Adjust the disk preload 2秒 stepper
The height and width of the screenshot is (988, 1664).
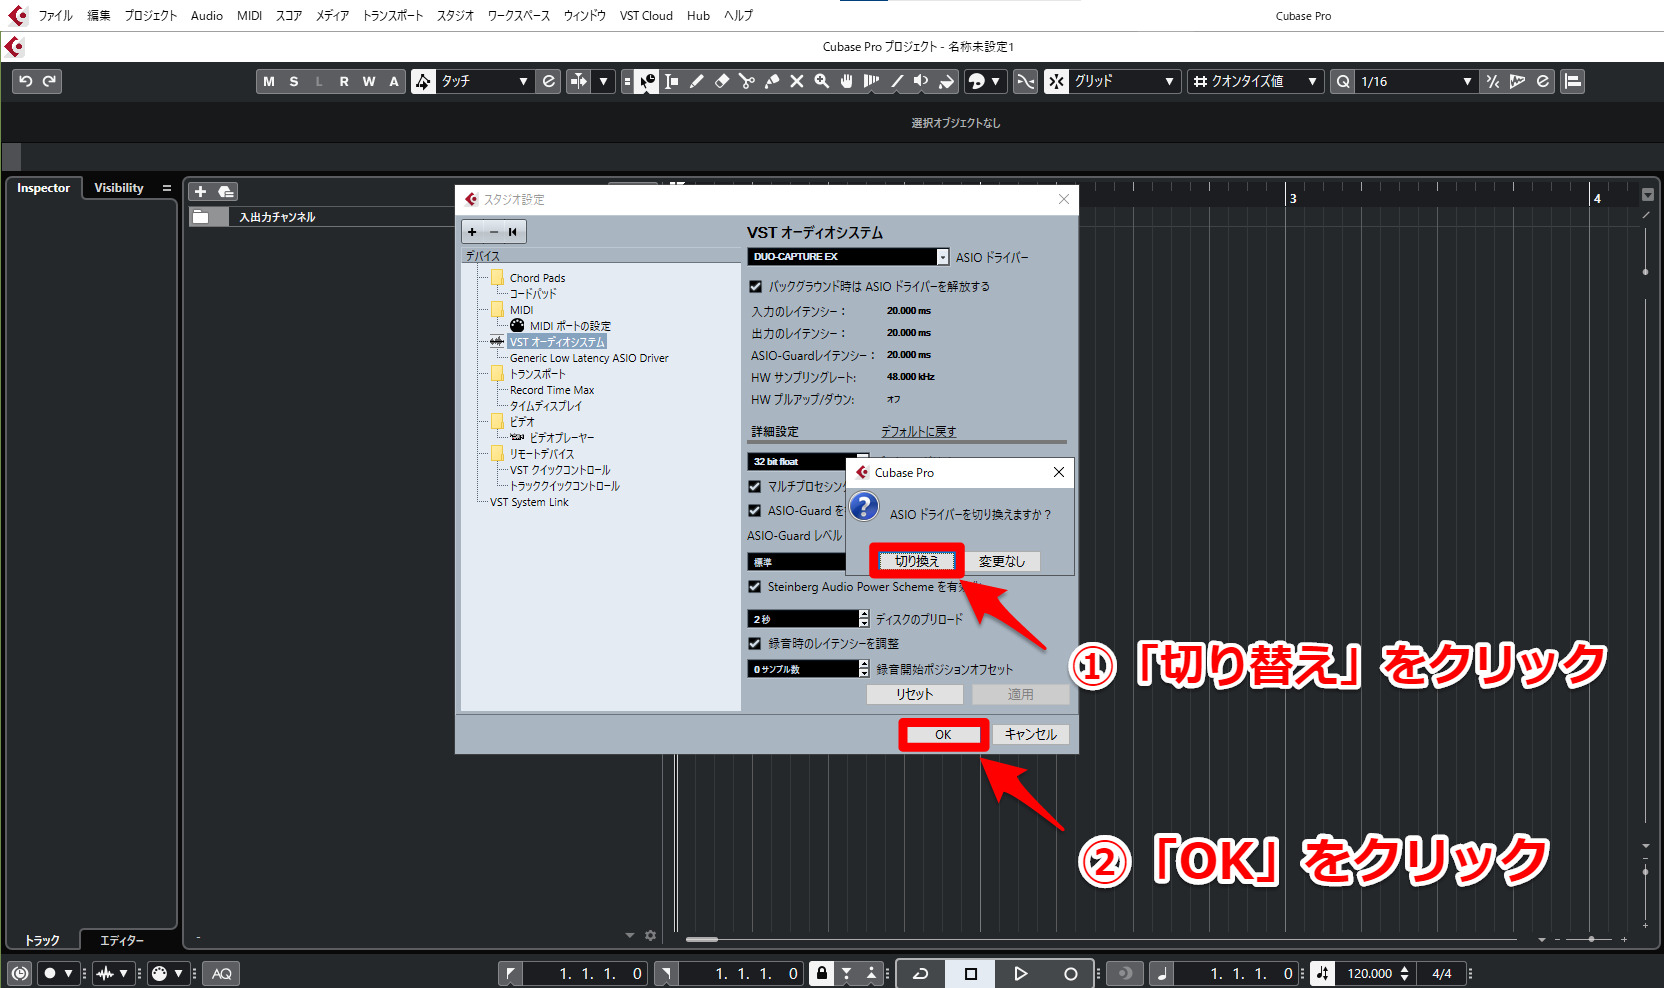tap(864, 619)
